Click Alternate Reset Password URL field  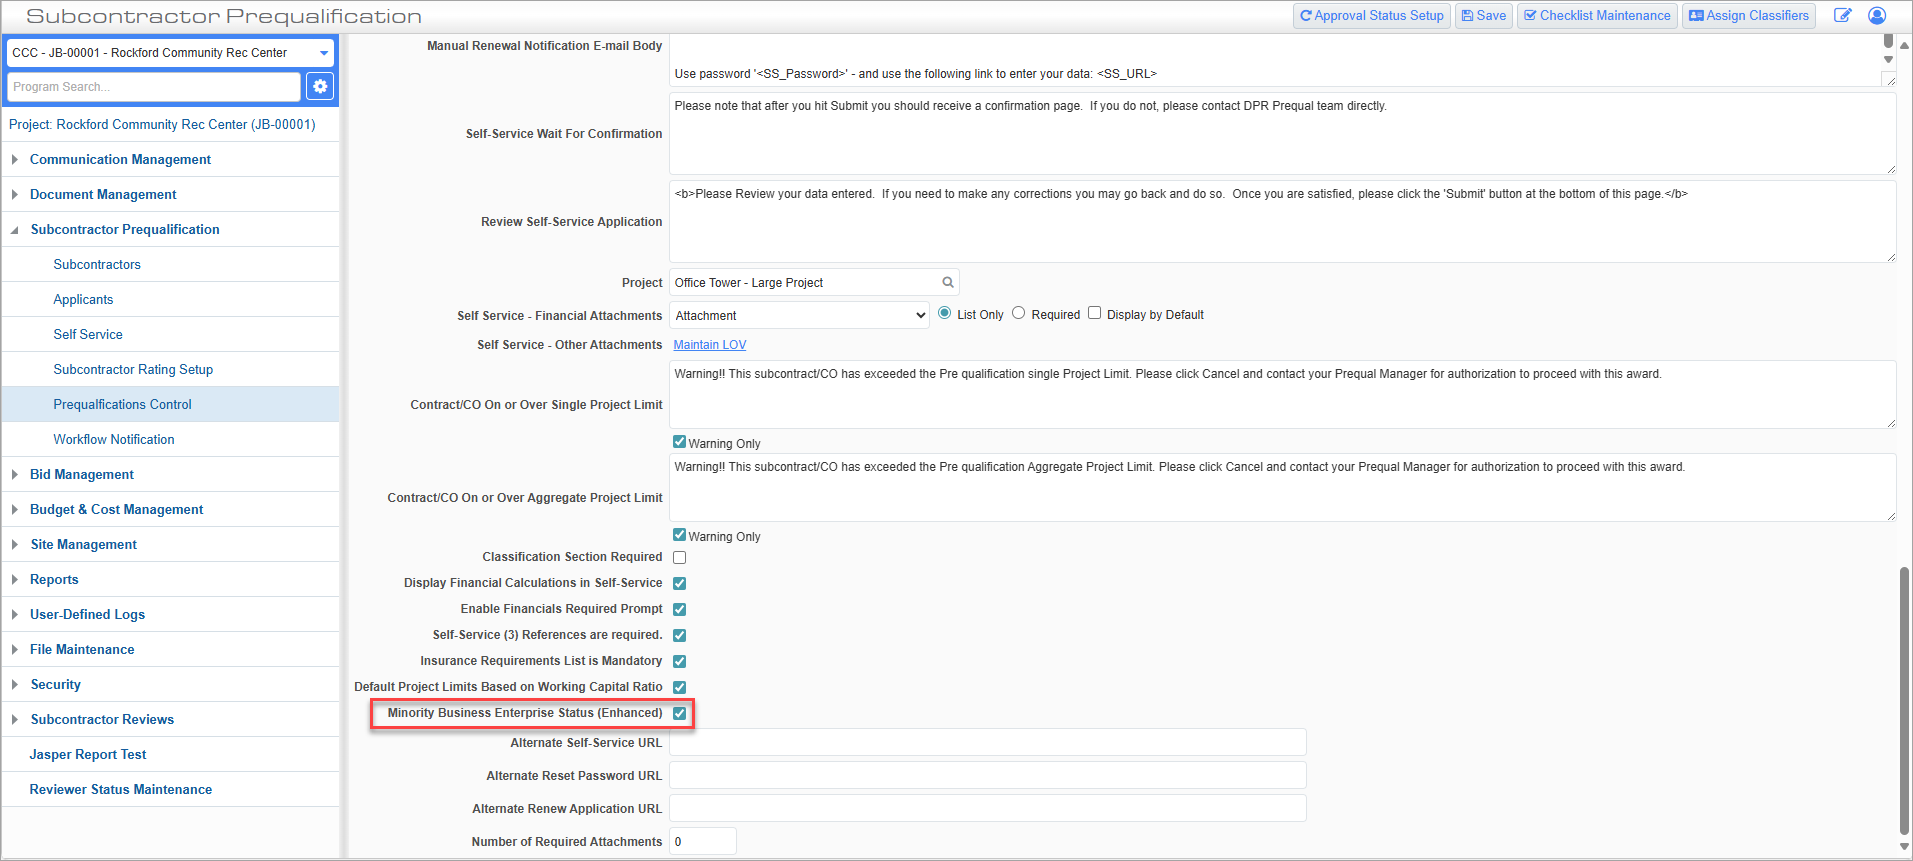(987, 776)
